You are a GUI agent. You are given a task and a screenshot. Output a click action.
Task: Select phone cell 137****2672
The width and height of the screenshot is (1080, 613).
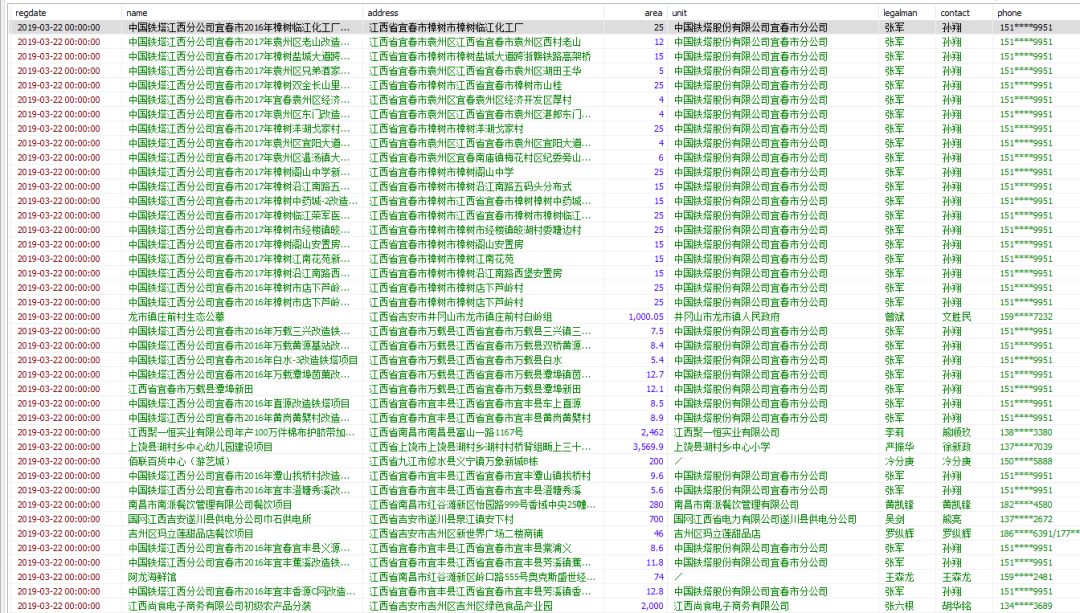click(x=1026, y=519)
